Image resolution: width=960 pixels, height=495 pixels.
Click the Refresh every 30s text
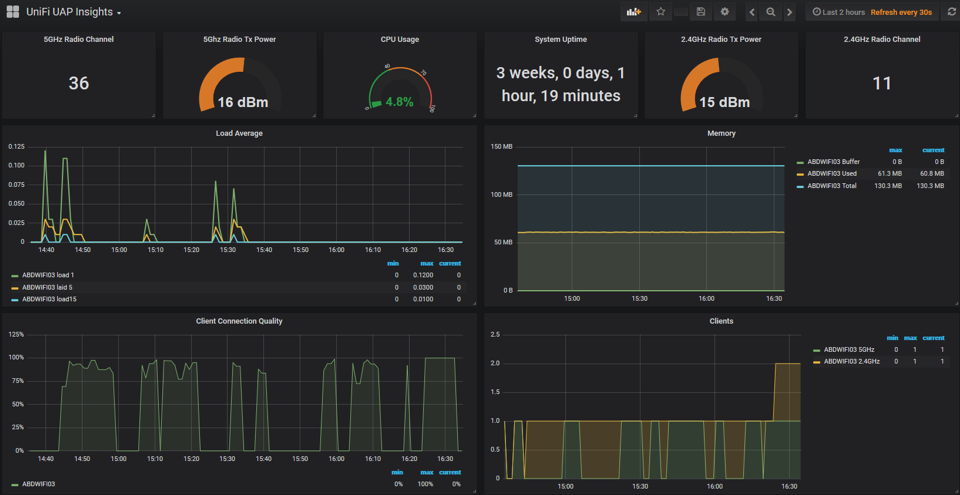coord(901,12)
